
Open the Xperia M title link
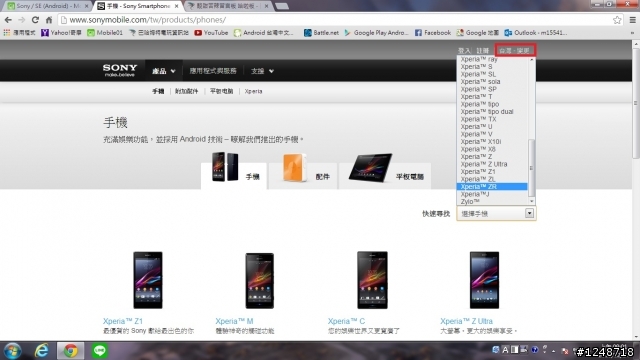point(234,321)
